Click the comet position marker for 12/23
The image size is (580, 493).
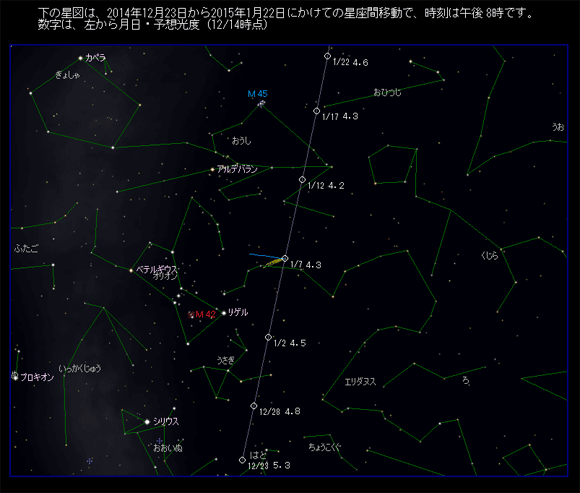[242, 460]
